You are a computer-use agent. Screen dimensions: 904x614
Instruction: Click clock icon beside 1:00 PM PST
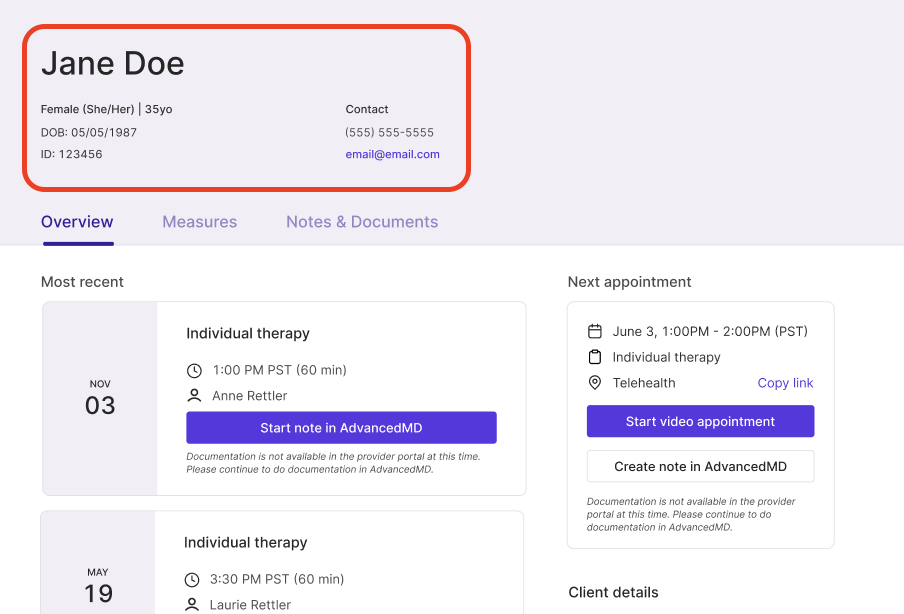(194, 371)
